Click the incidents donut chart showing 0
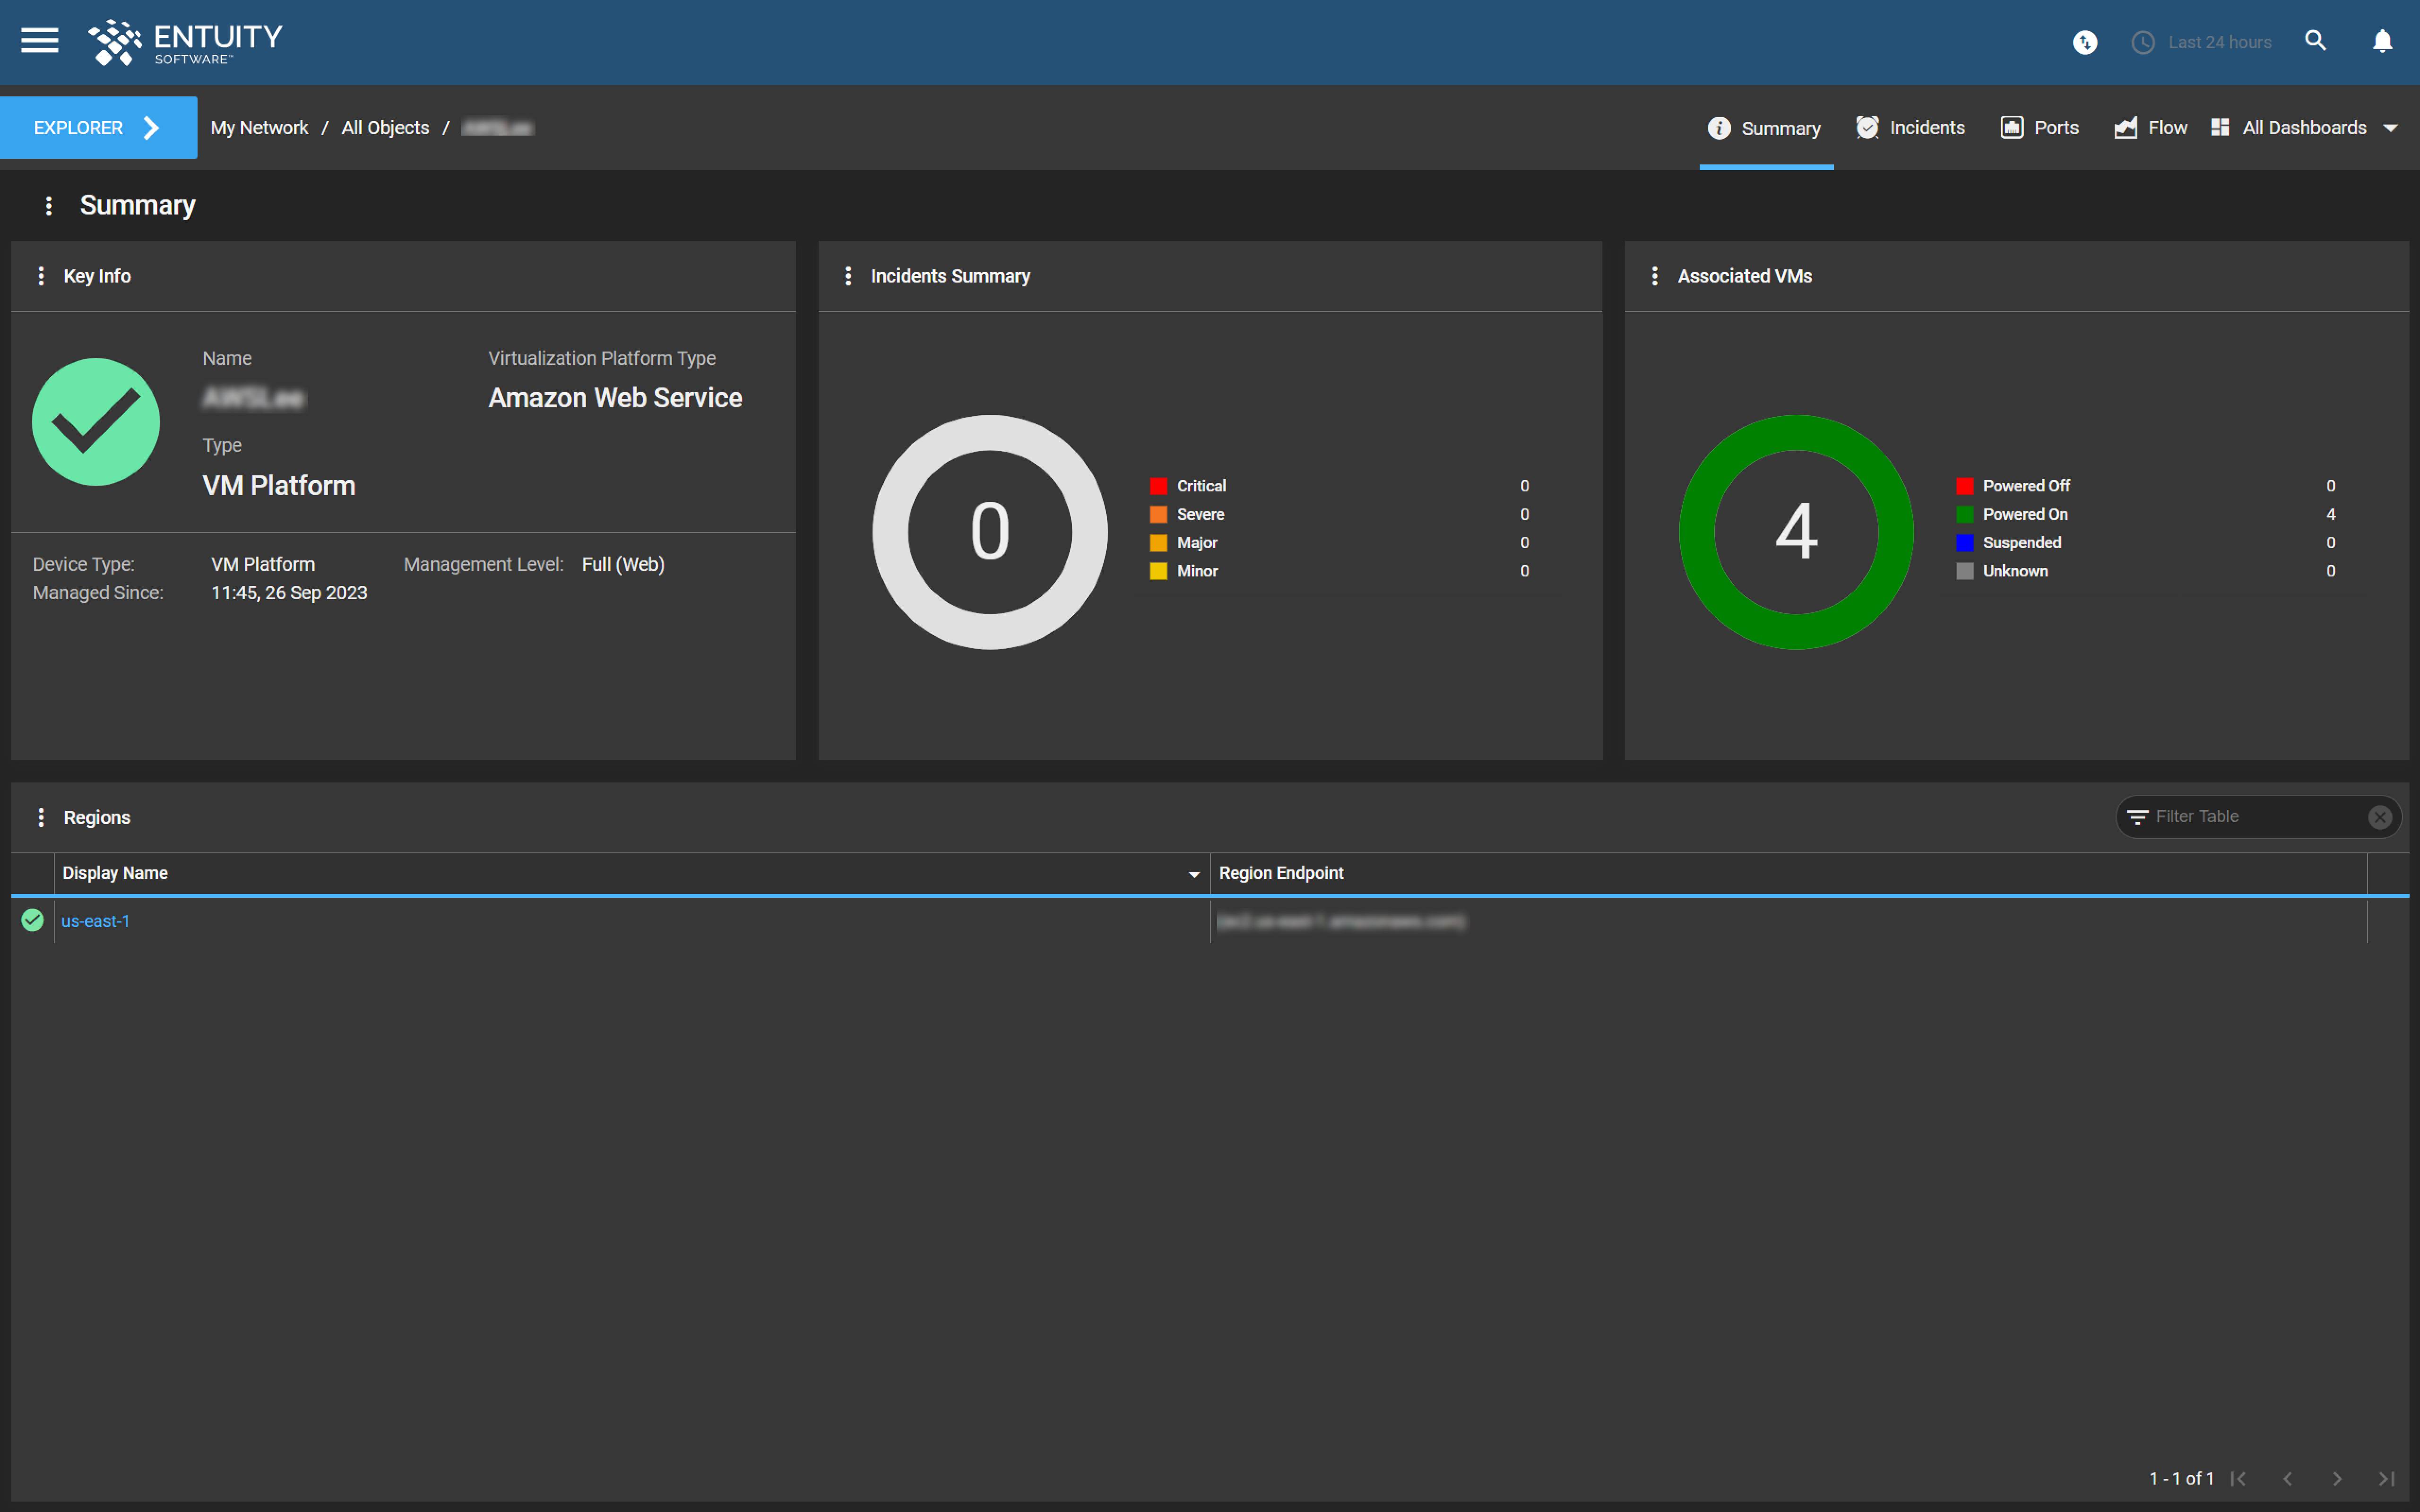This screenshot has width=2420, height=1512. (x=990, y=532)
